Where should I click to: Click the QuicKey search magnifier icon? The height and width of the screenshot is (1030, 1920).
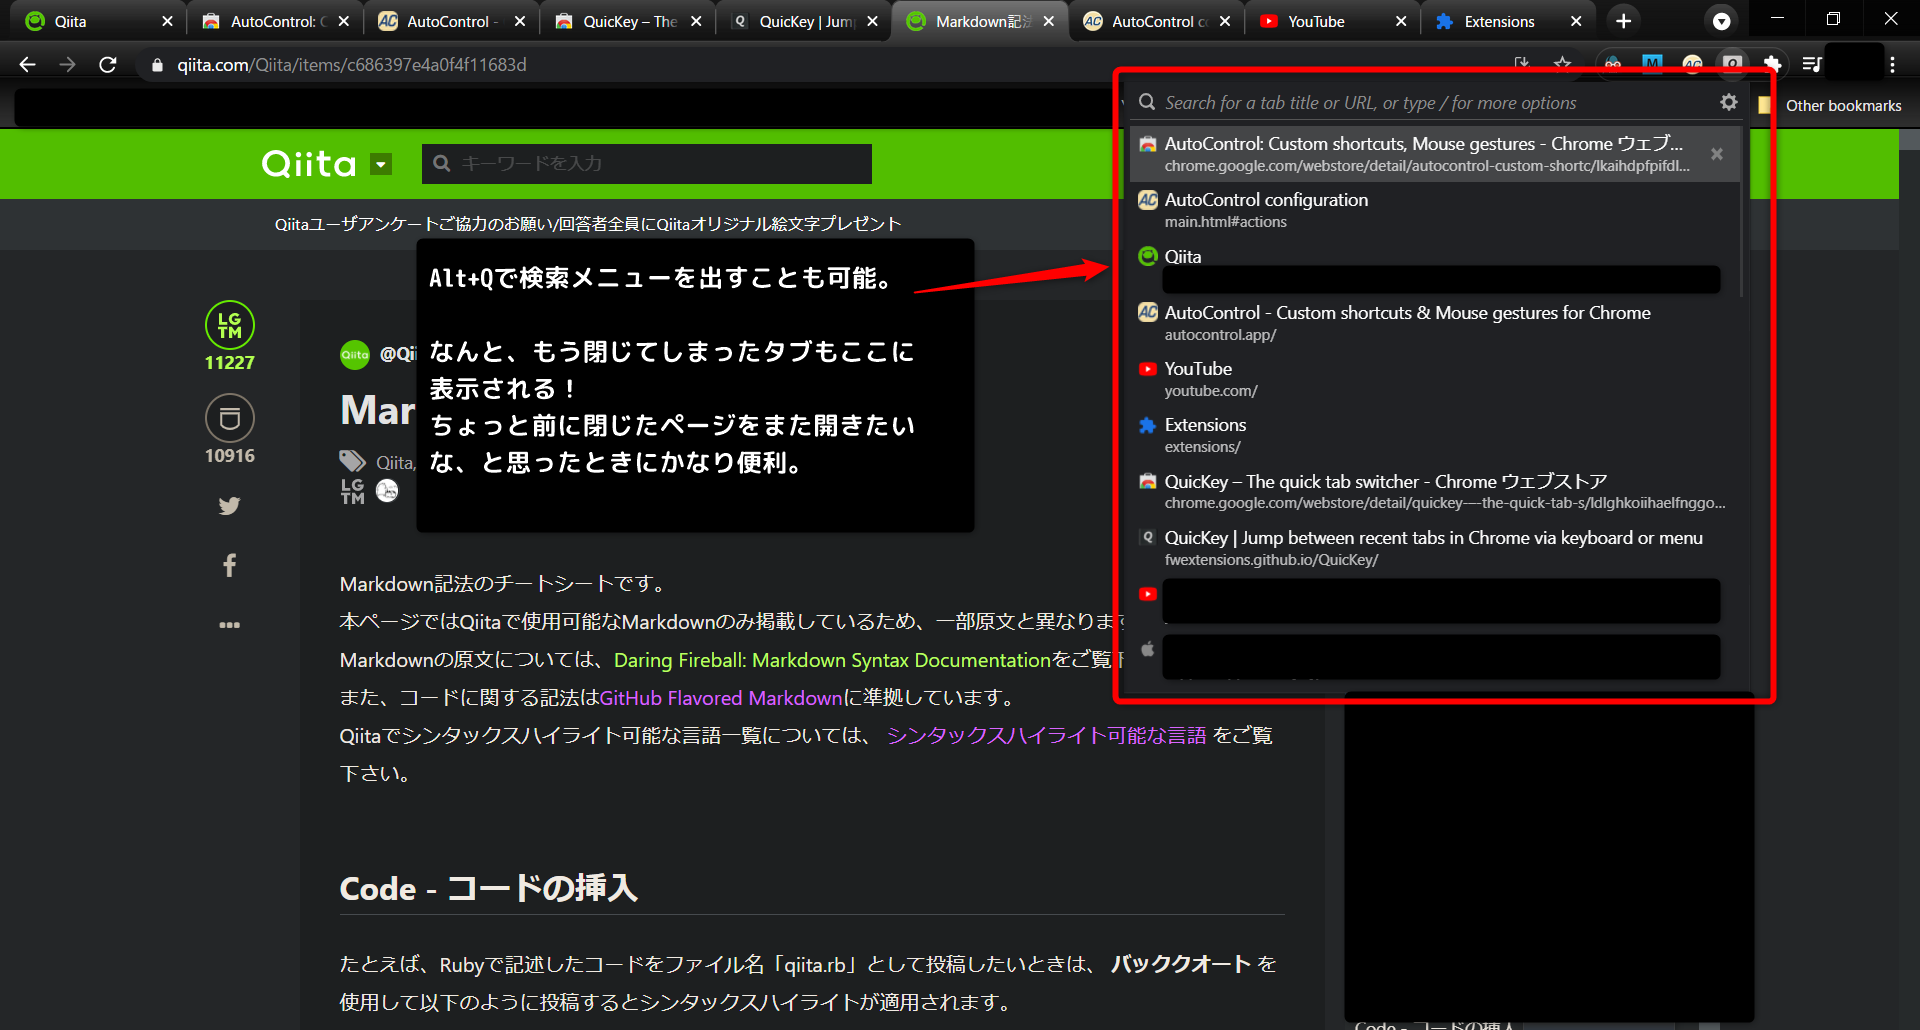click(x=1147, y=102)
